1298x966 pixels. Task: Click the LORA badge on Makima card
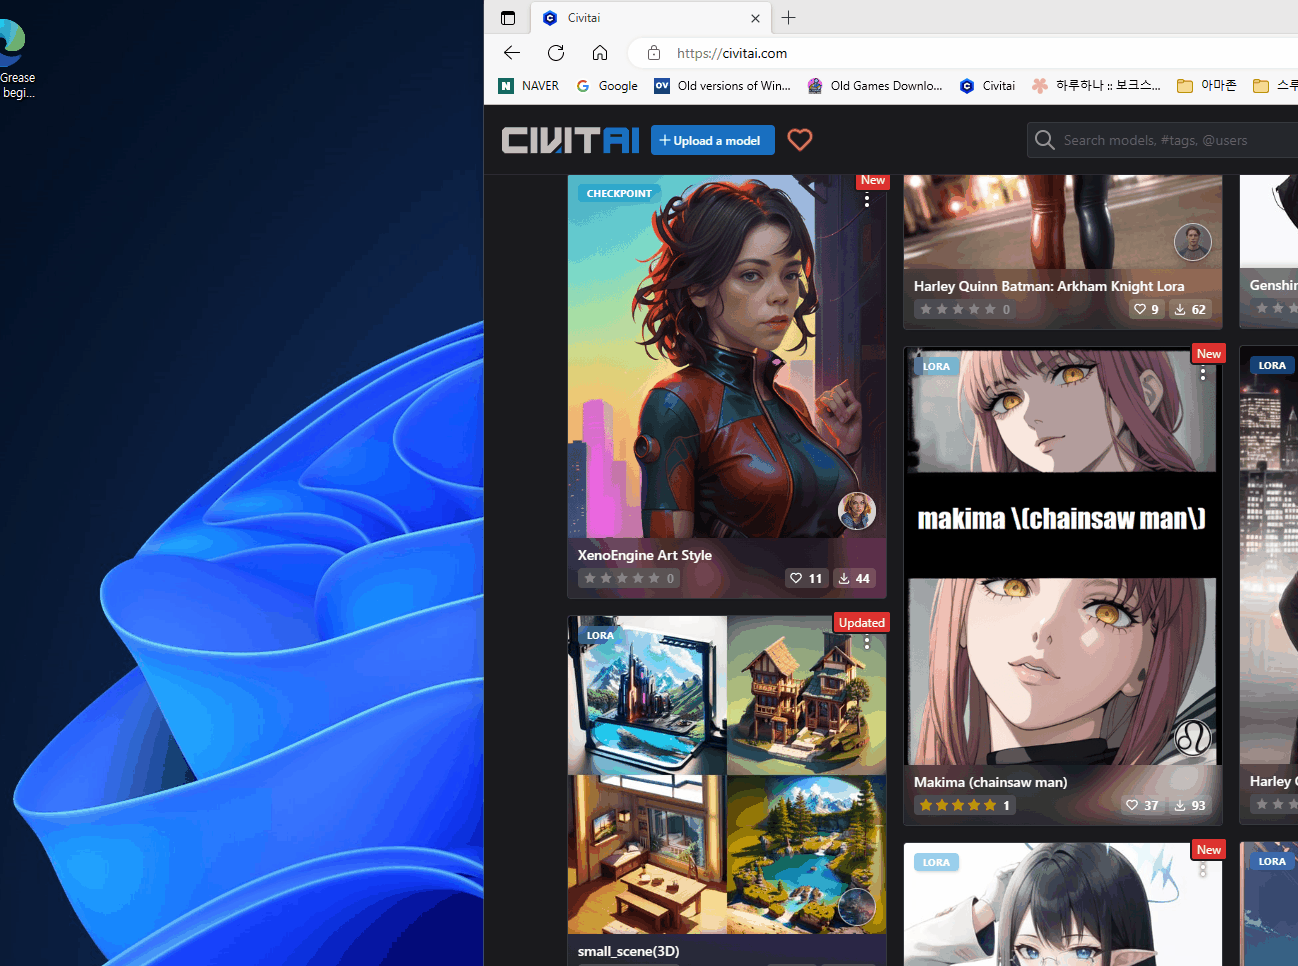tap(936, 366)
